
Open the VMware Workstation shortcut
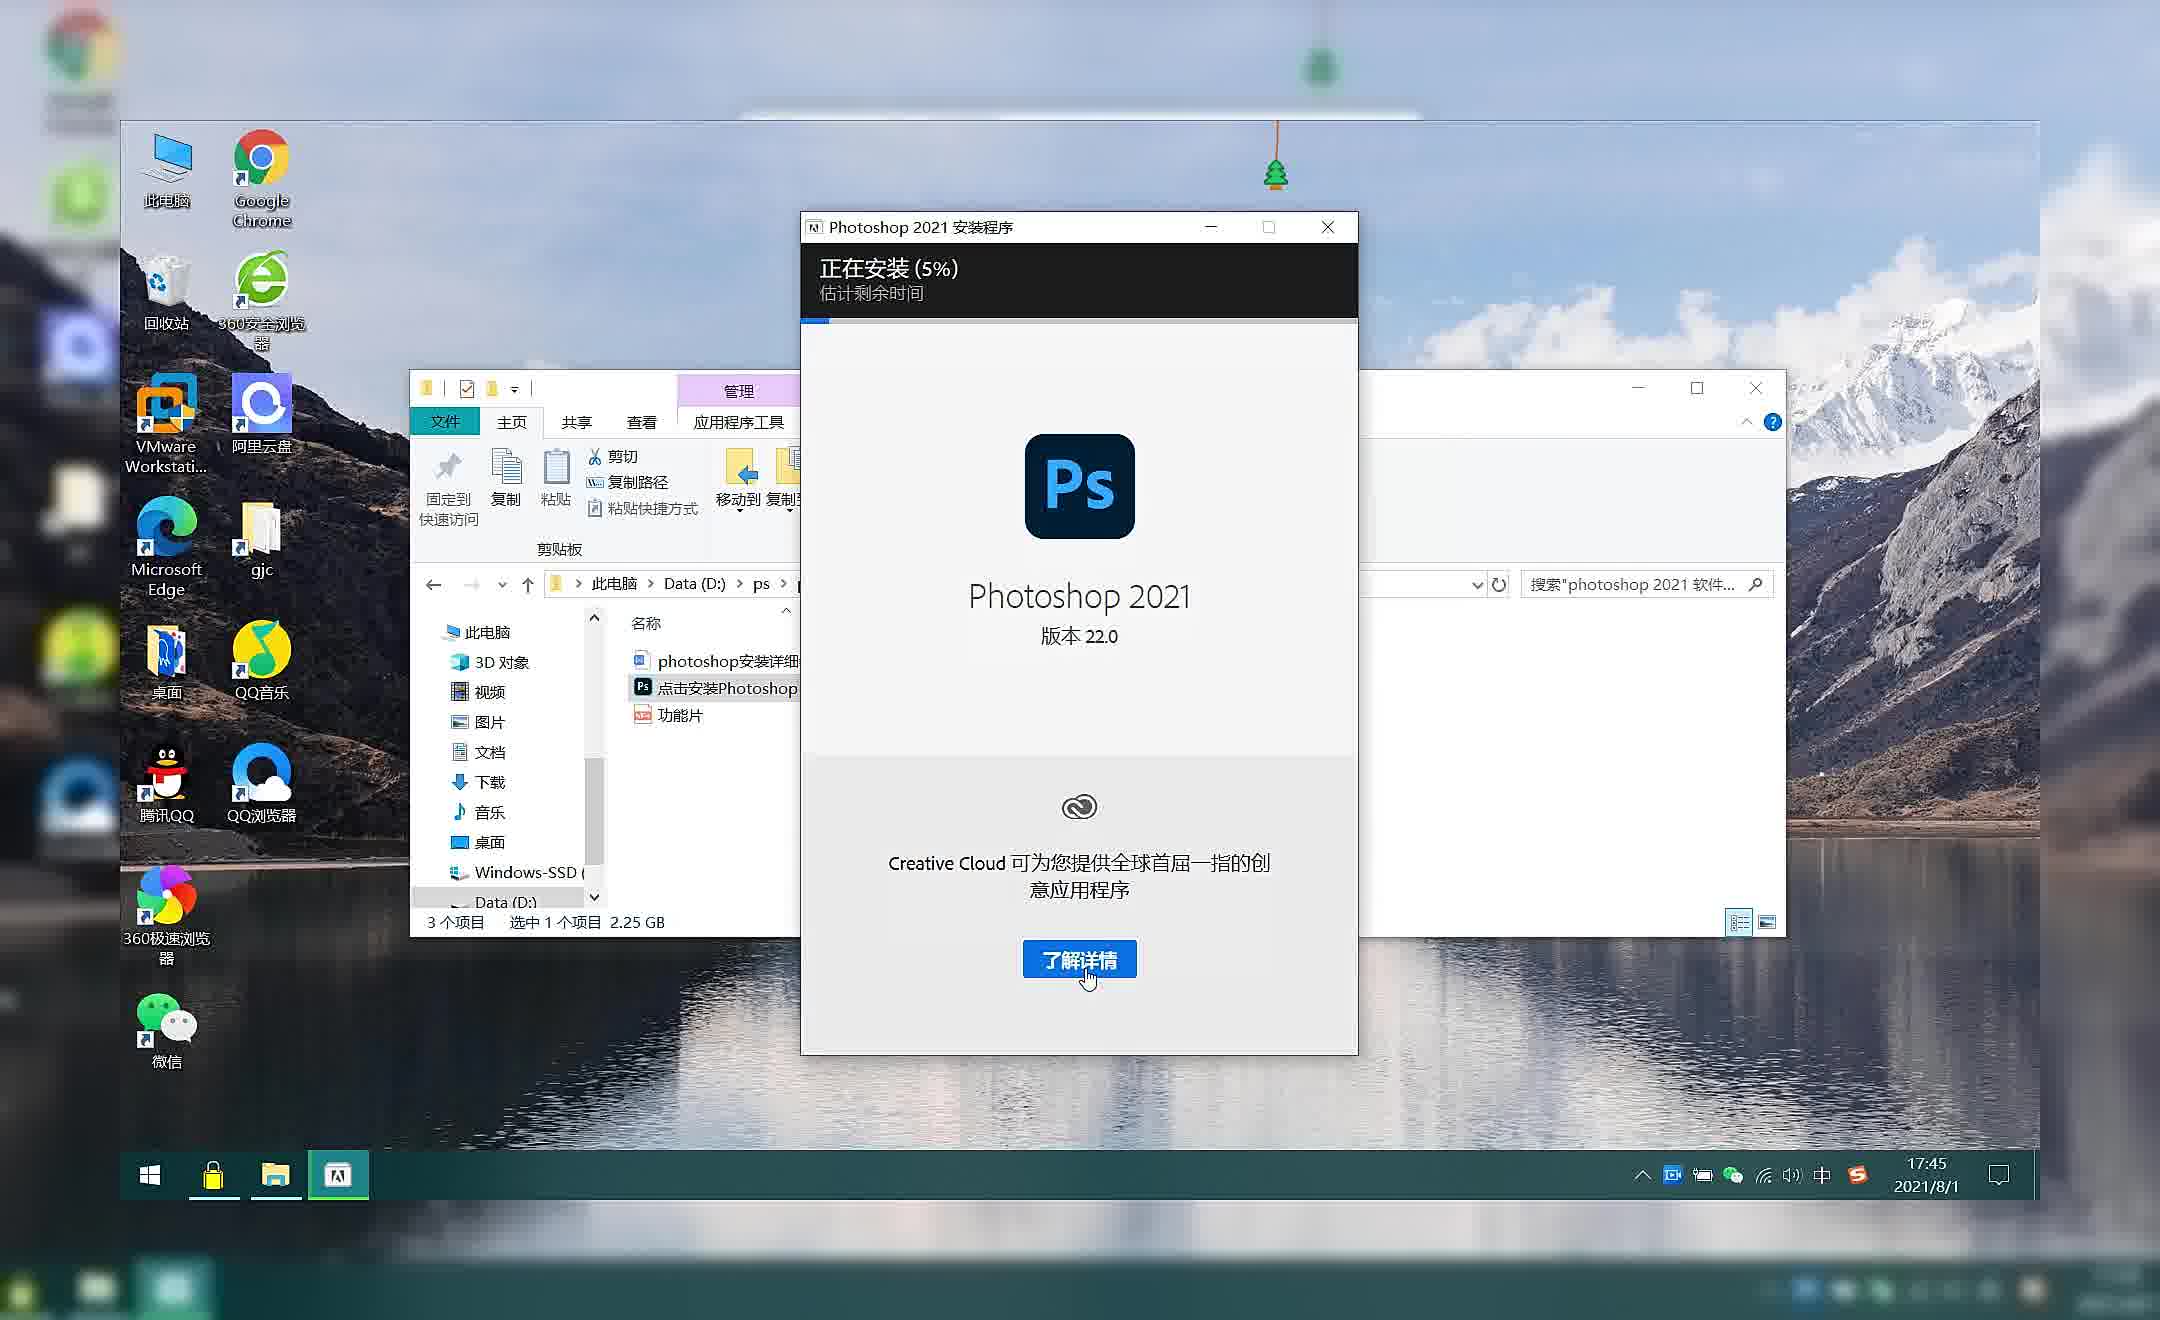coord(166,423)
